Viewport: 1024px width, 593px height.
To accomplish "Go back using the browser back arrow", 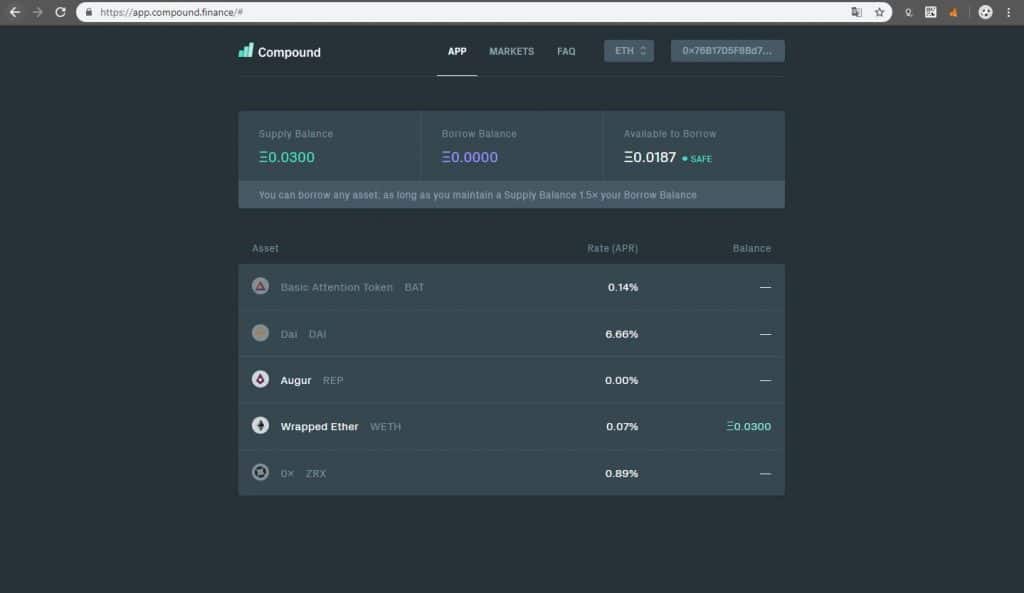I will click(14, 12).
